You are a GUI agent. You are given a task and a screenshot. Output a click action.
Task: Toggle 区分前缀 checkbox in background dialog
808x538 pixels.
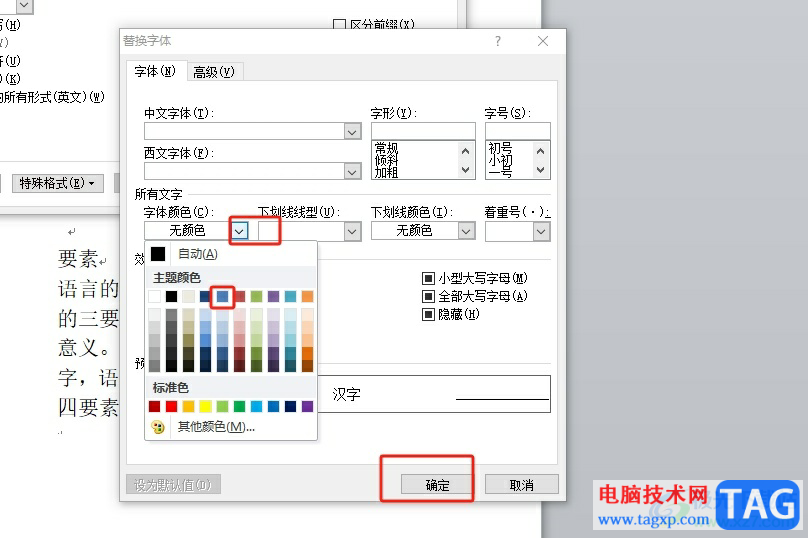click(x=339, y=24)
